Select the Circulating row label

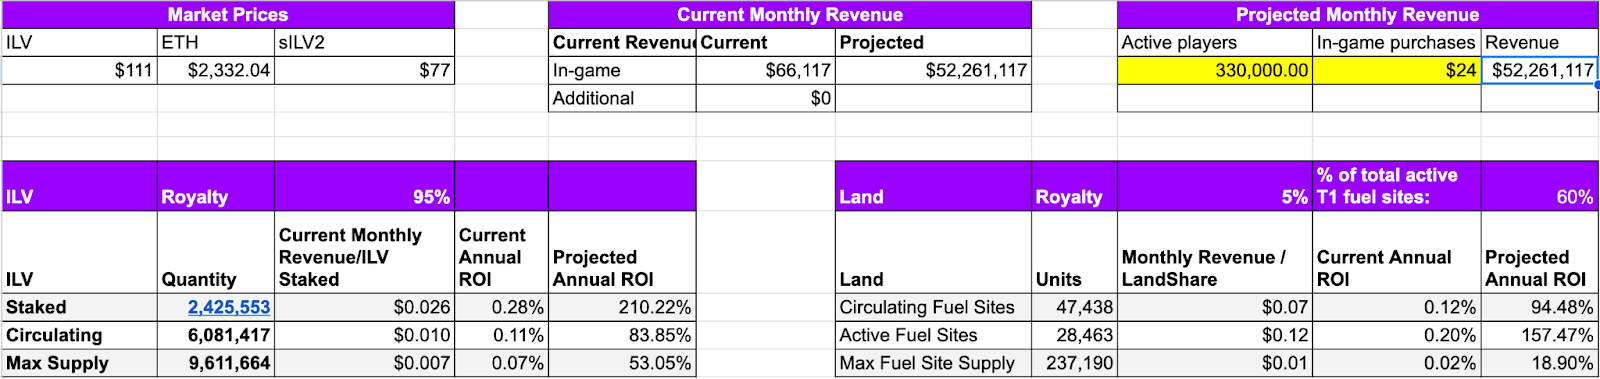coord(79,335)
